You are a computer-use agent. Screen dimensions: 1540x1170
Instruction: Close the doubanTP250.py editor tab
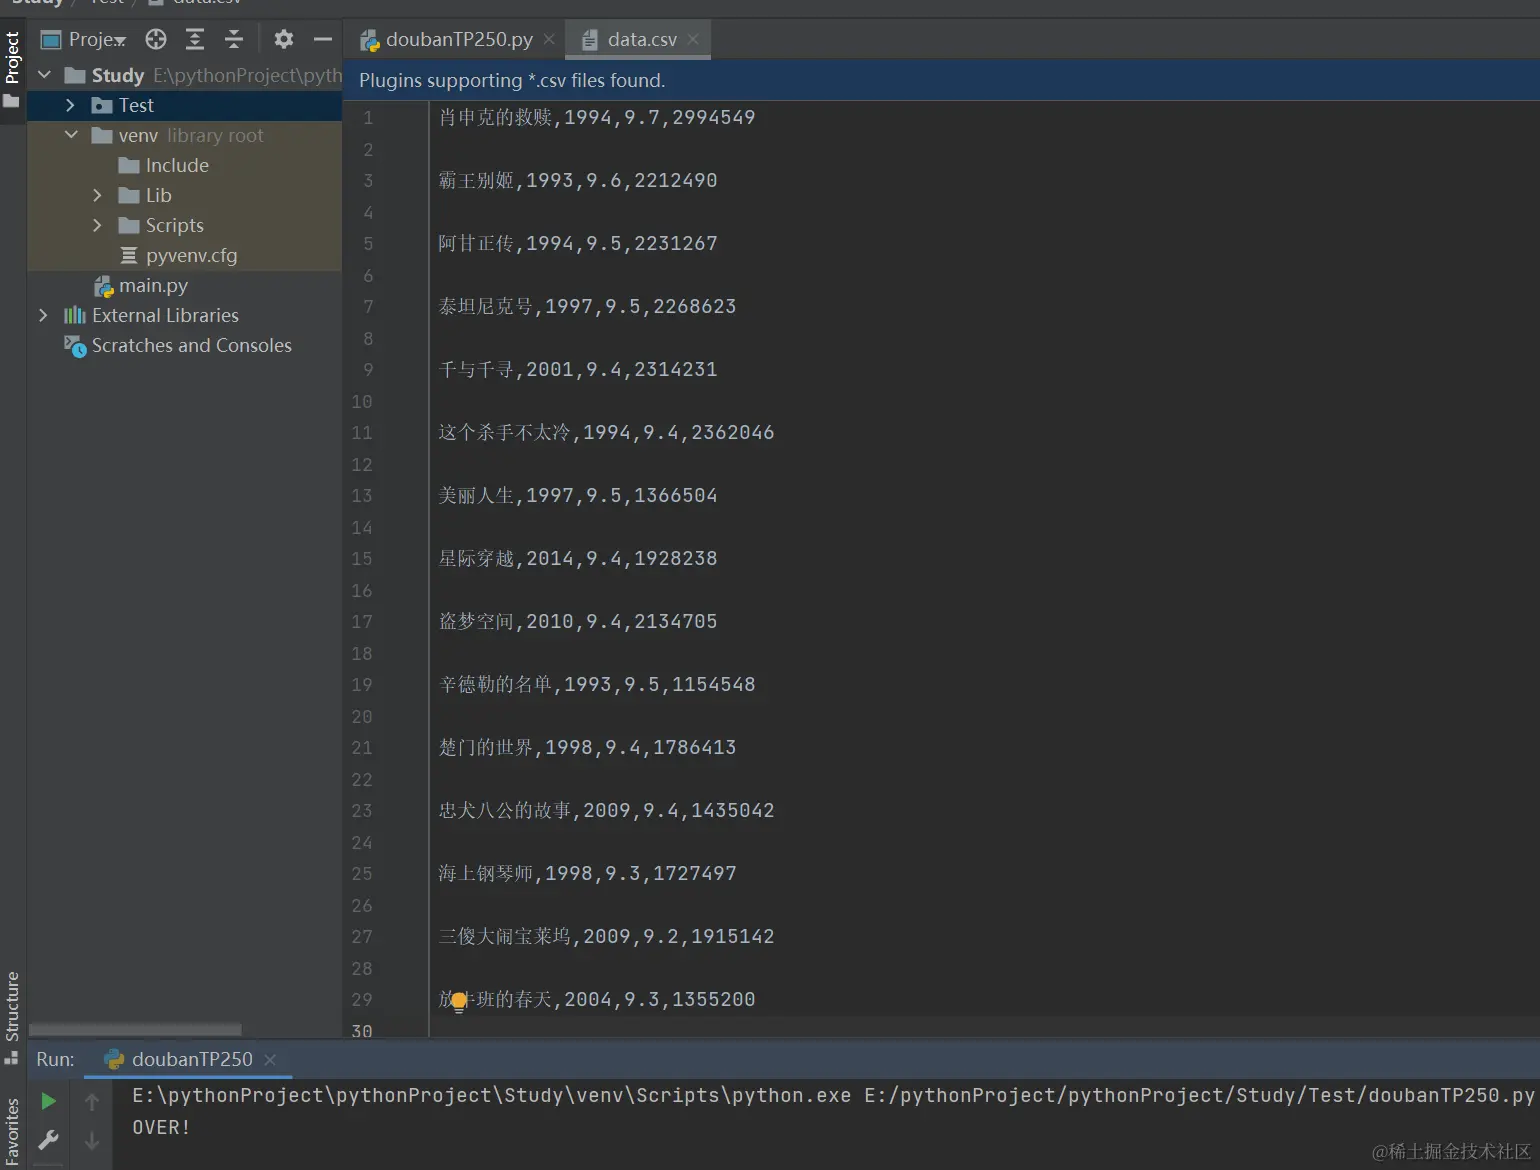tap(549, 39)
